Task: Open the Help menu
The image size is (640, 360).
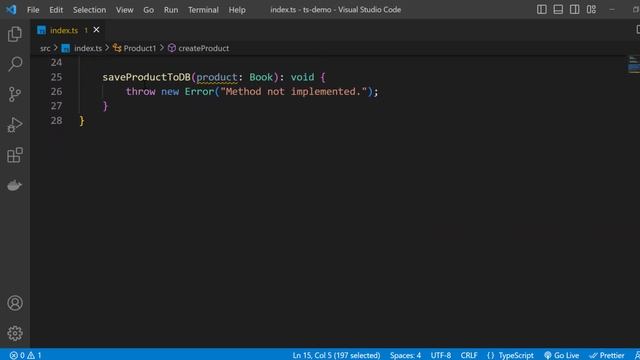Action: click(x=237, y=10)
